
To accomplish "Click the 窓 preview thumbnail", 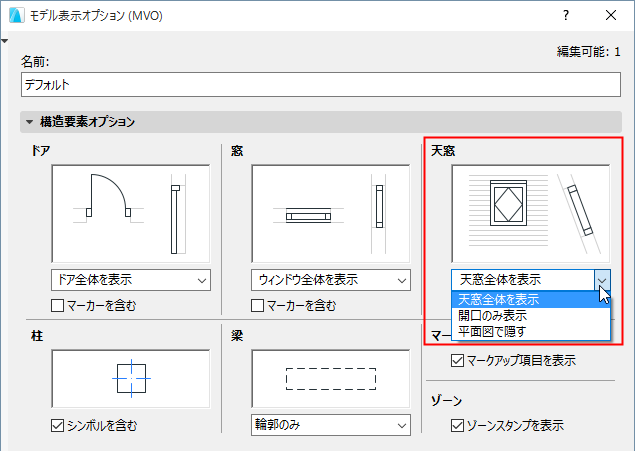I will point(331,214).
